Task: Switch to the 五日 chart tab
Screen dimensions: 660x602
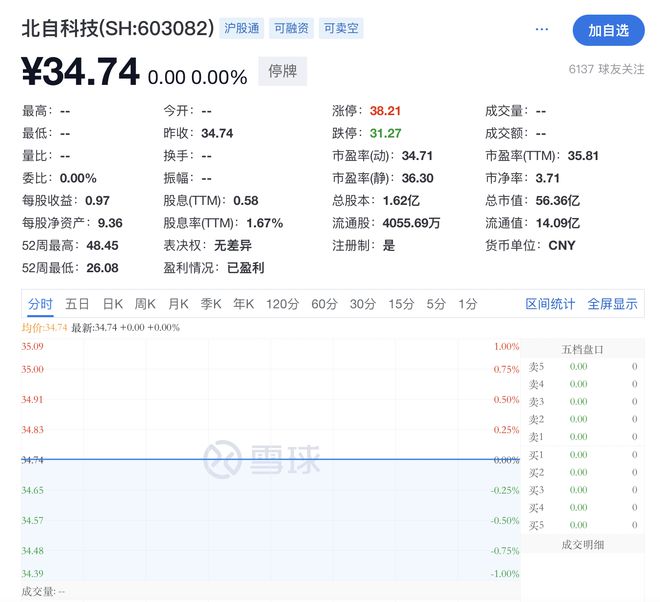Action: click(77, 304)
